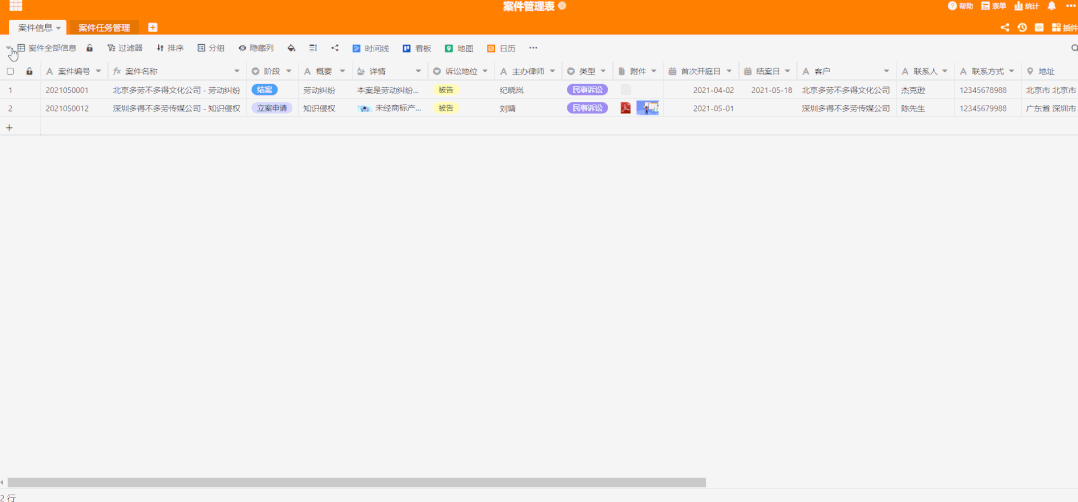Click the lock icon in column header row
This screenshot has width=1078, height=502.
(x=29, y=71)
